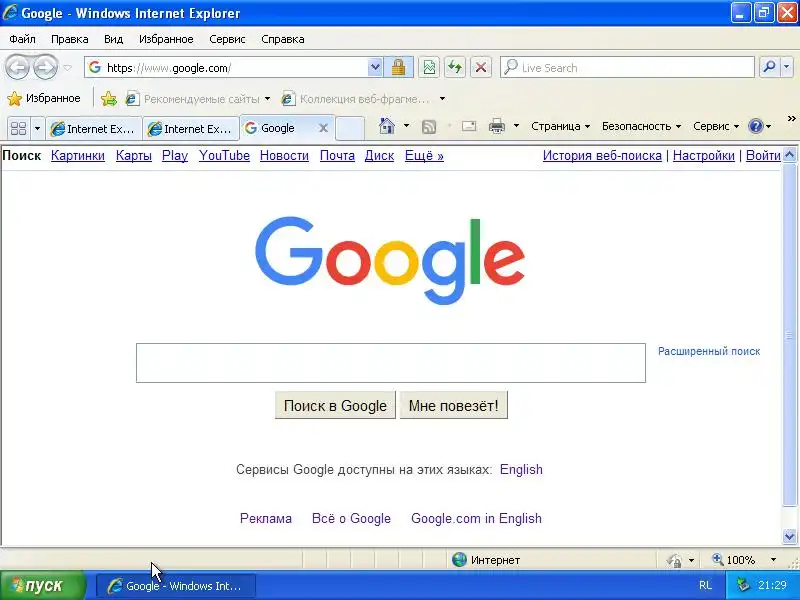Open the Карты link
Screen dimensions: 800x600
click(134, 156)
